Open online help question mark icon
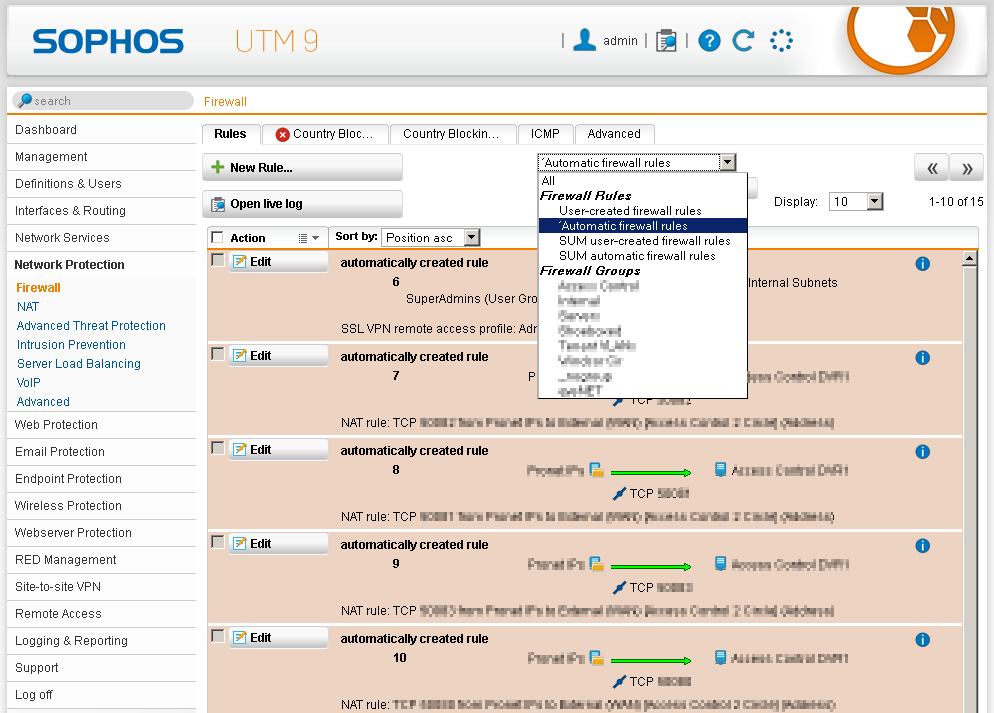994x713 pixels. [x=709, y=41]
